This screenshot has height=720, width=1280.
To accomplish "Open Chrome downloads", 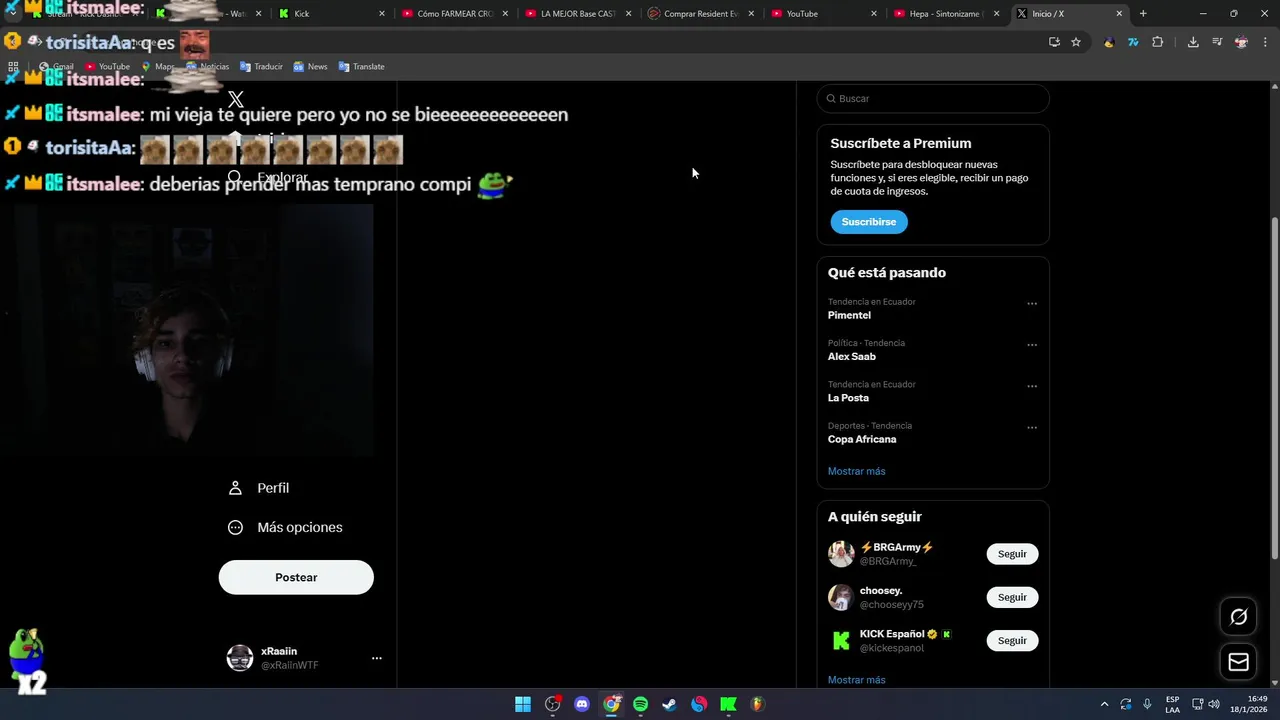I will (1193, 42).
